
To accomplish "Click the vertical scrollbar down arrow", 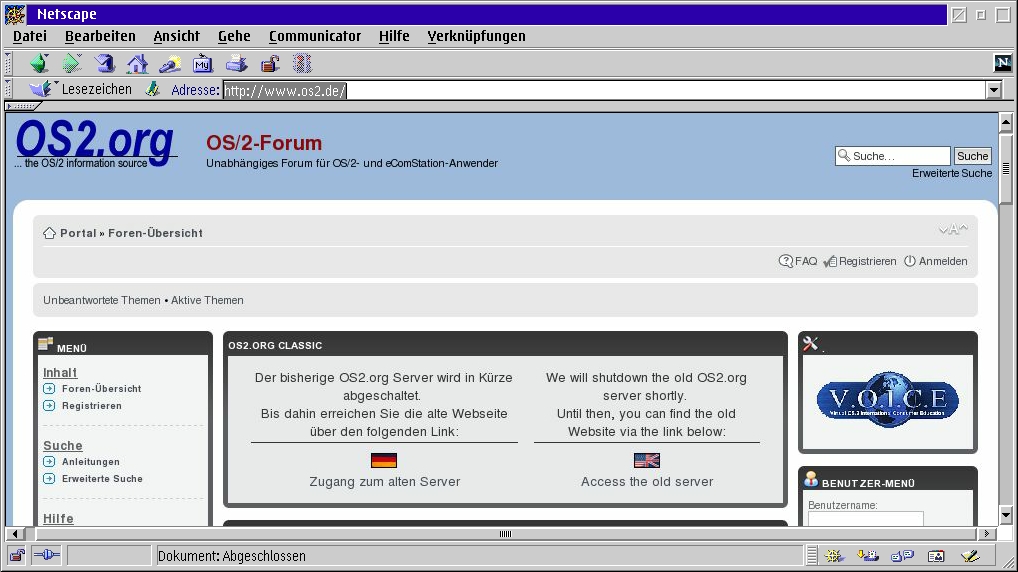I will [1006, 515].
